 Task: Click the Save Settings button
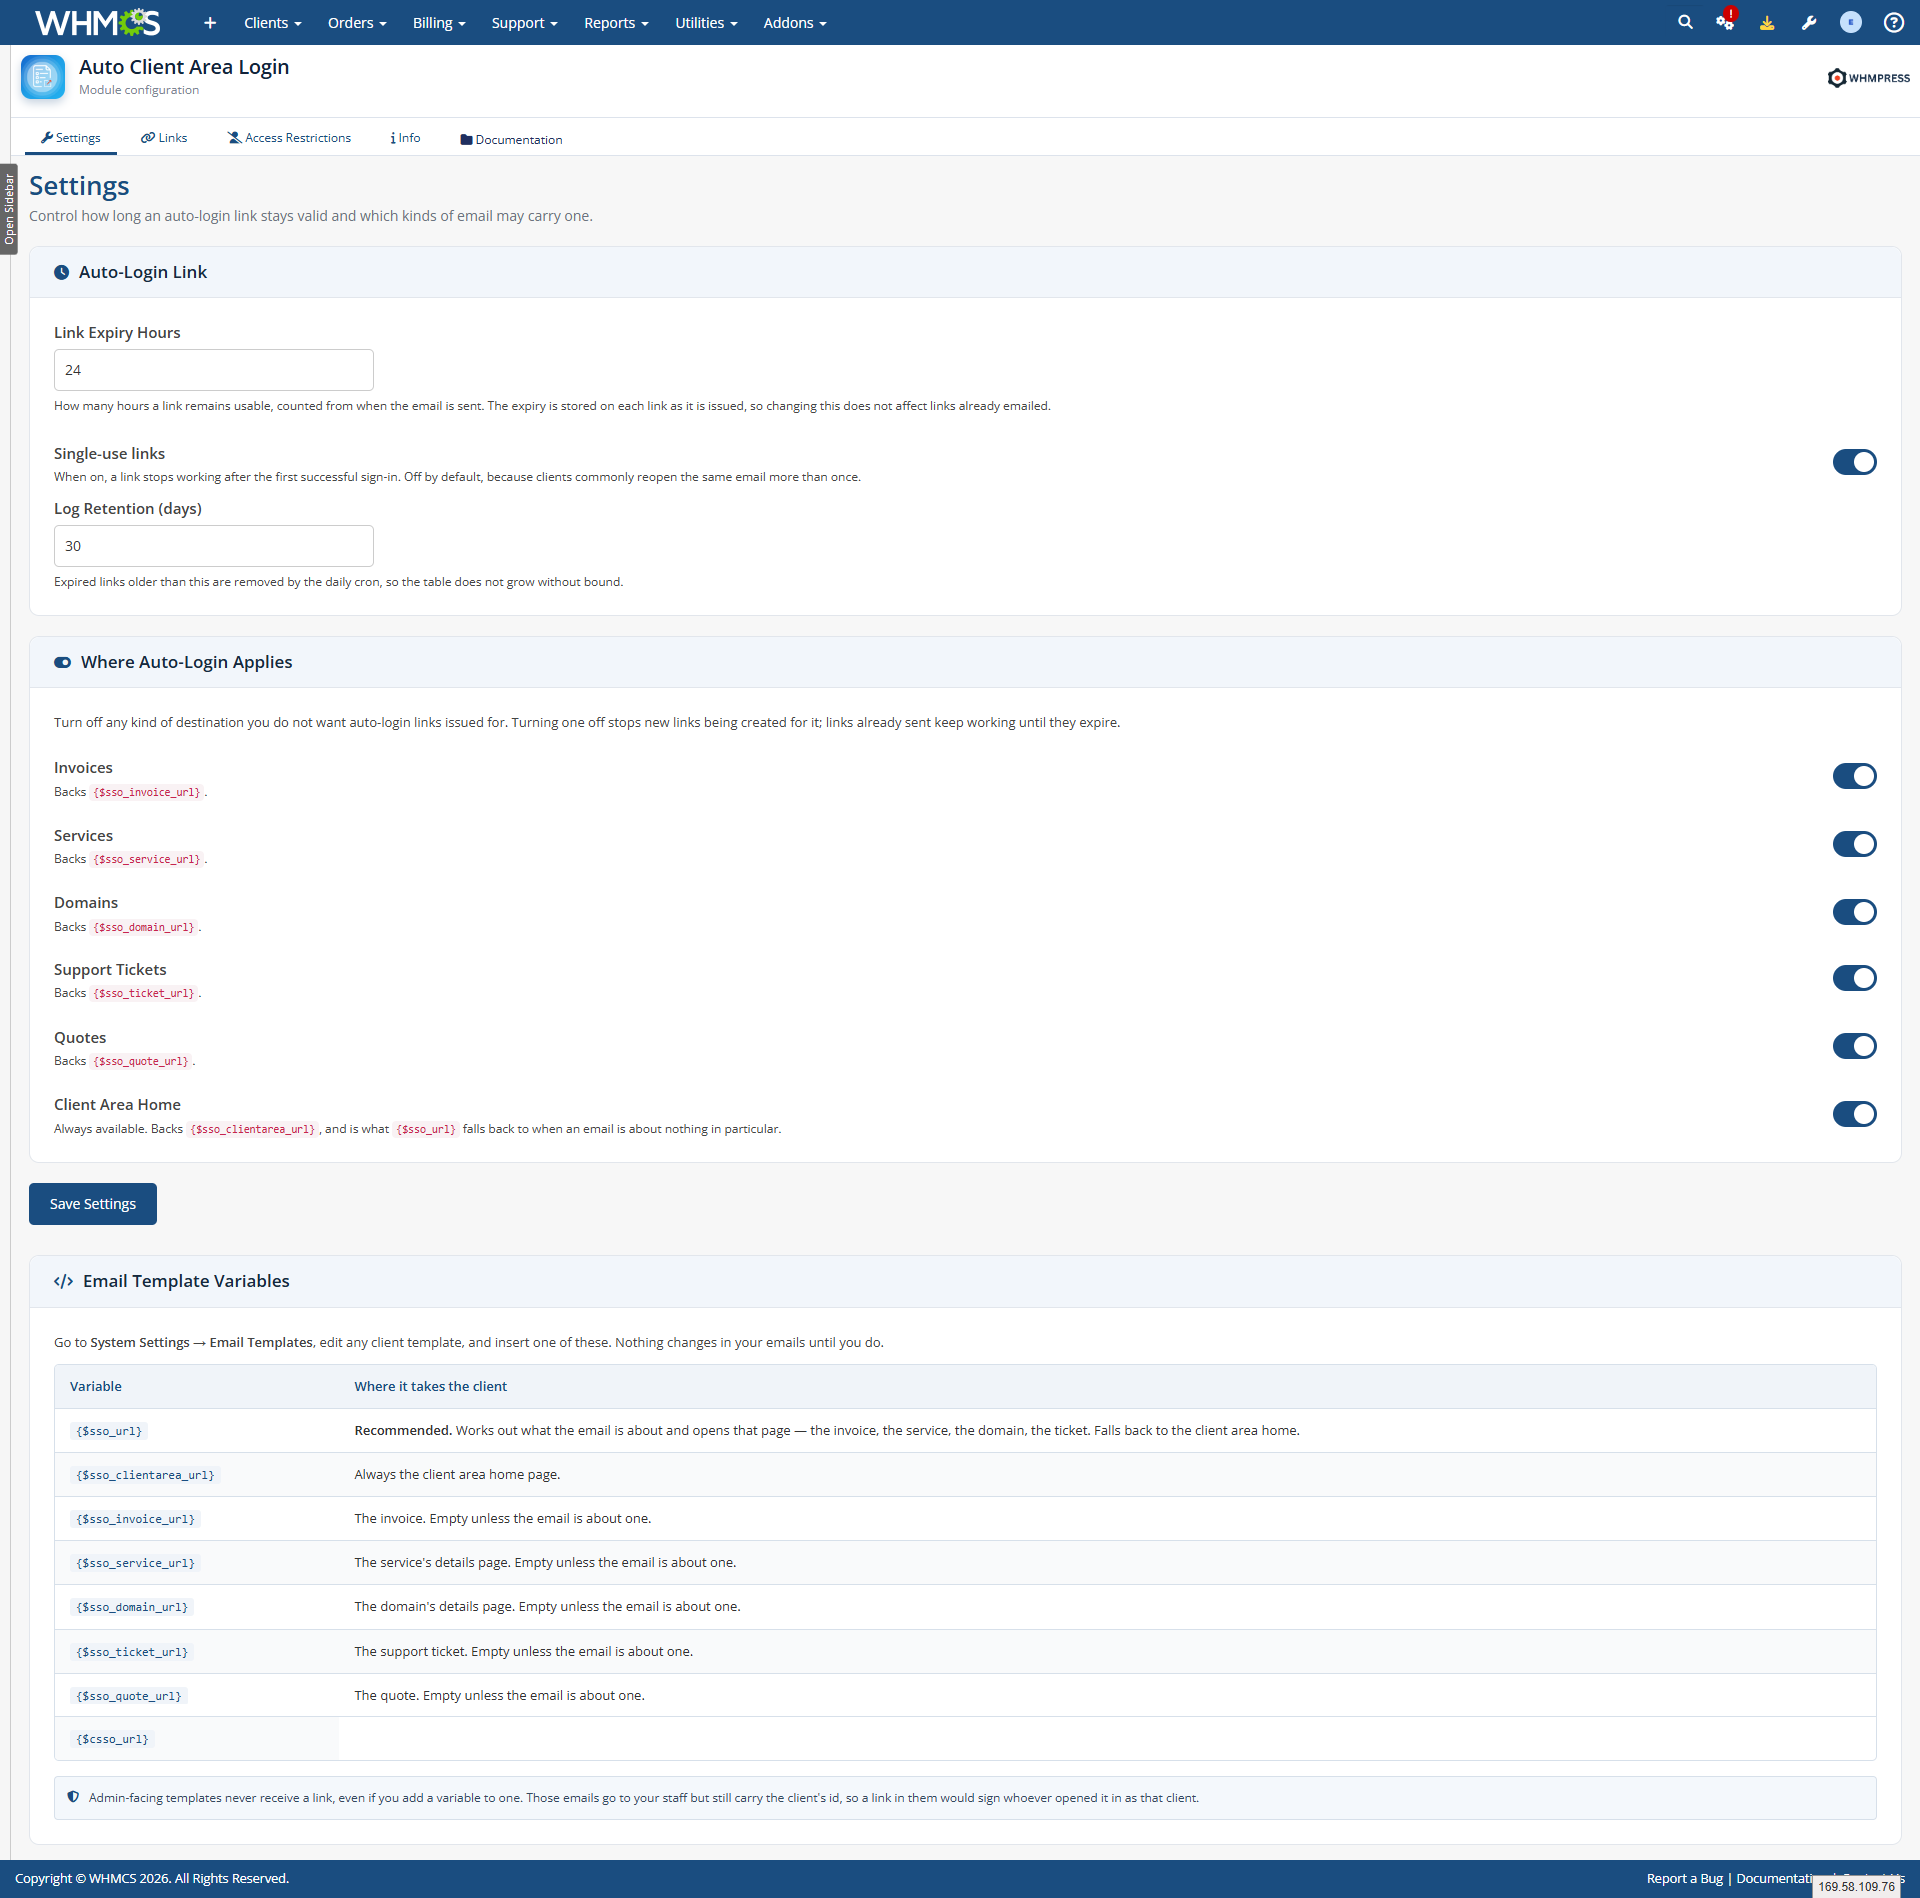[93, 1203]
